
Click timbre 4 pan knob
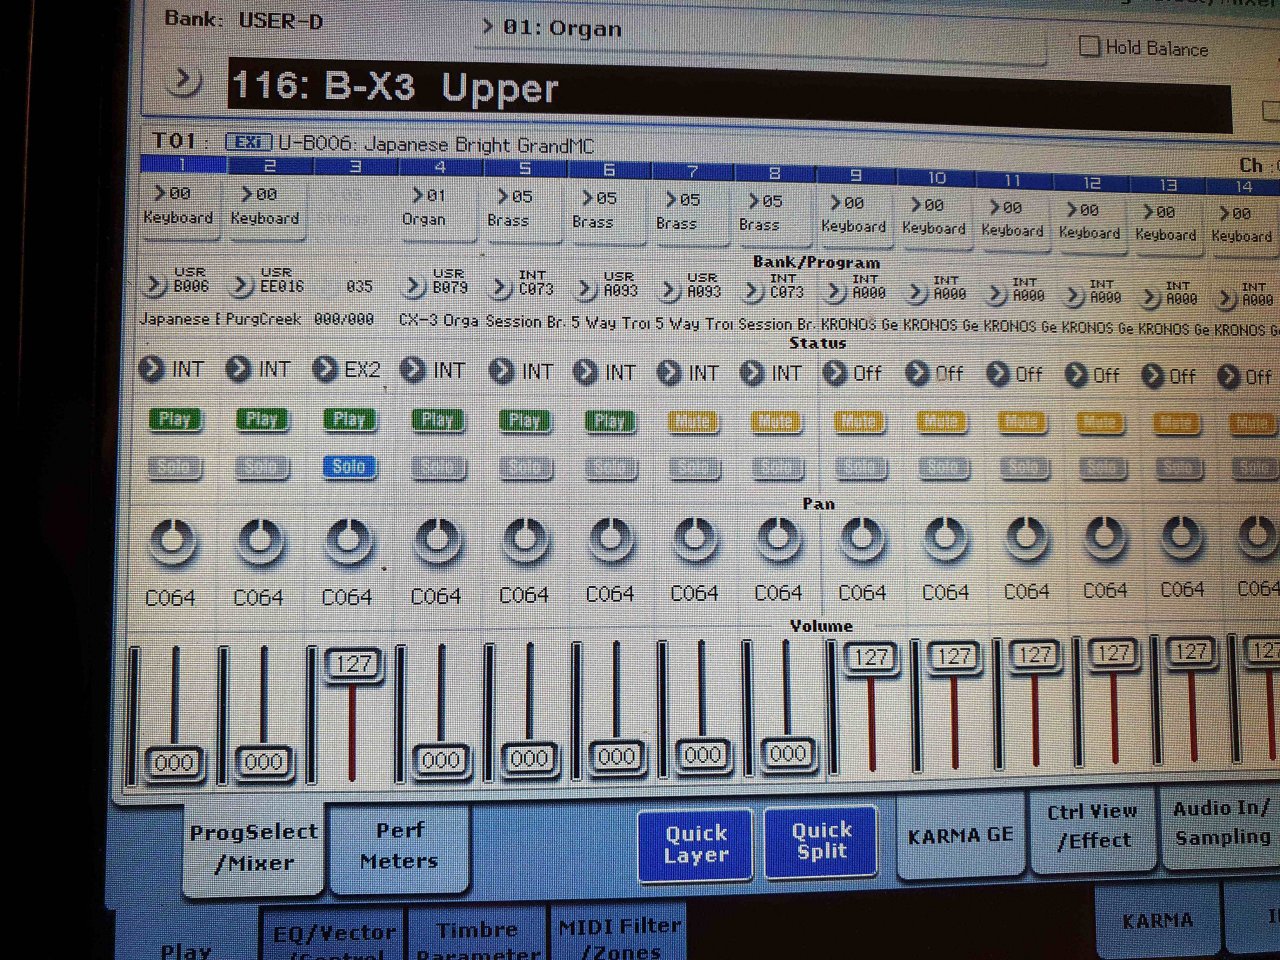tap(437, 542)
